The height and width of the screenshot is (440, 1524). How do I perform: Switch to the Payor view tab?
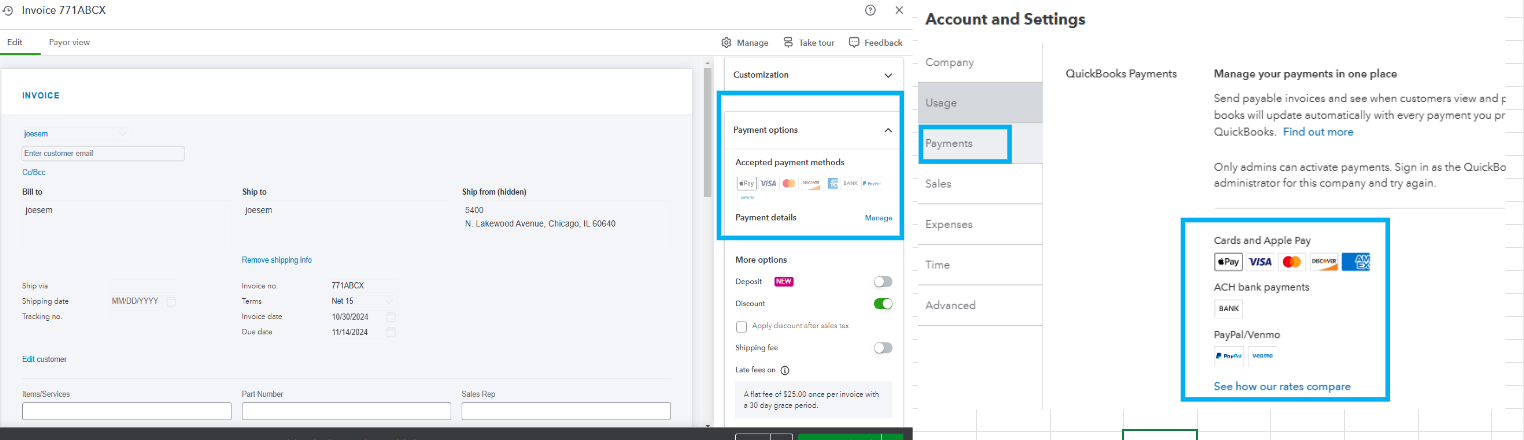pyautogui.click(x=70, y=42)
